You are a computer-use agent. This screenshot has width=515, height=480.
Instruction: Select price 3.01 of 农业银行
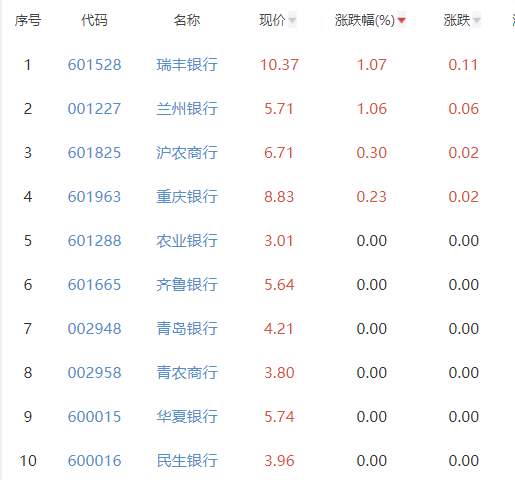[x=279, y=241]
